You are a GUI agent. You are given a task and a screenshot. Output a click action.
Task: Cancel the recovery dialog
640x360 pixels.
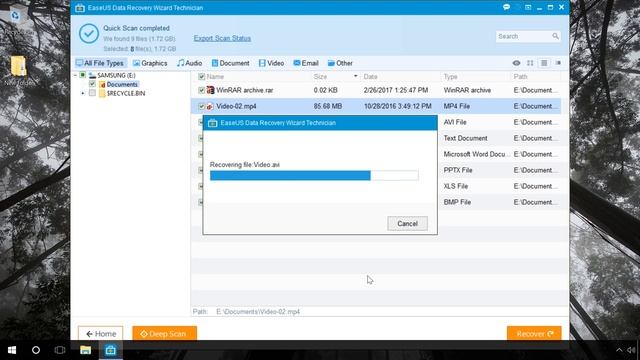(x=407, y=224)
